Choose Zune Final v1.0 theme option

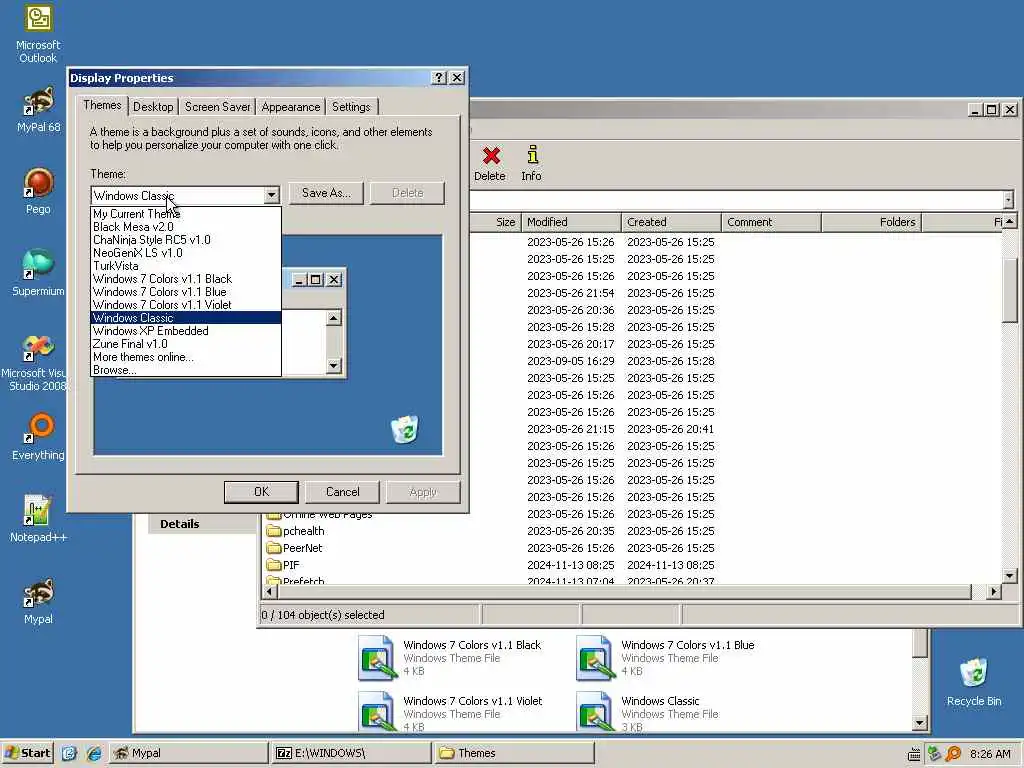pos(185,344)
